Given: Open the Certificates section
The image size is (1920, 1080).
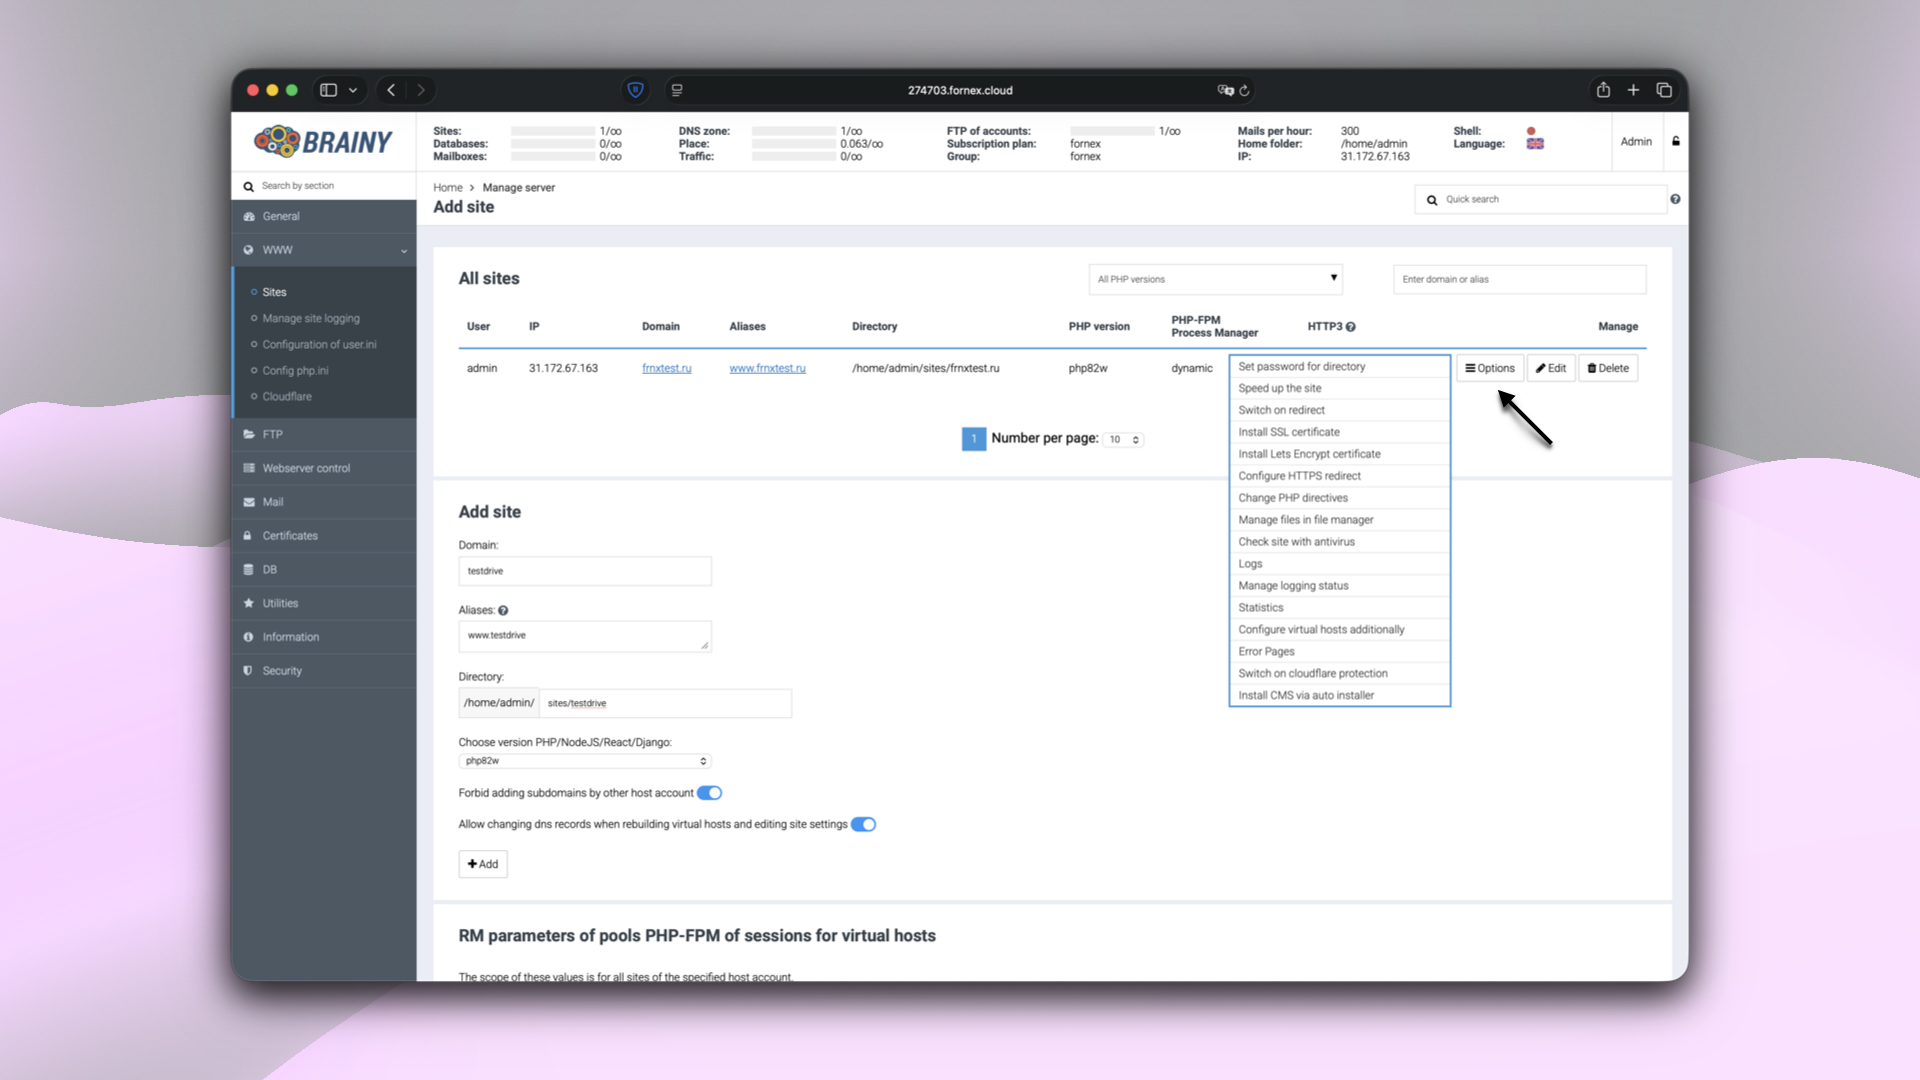Looking at the screenshot, I should (x=289, y=535).
